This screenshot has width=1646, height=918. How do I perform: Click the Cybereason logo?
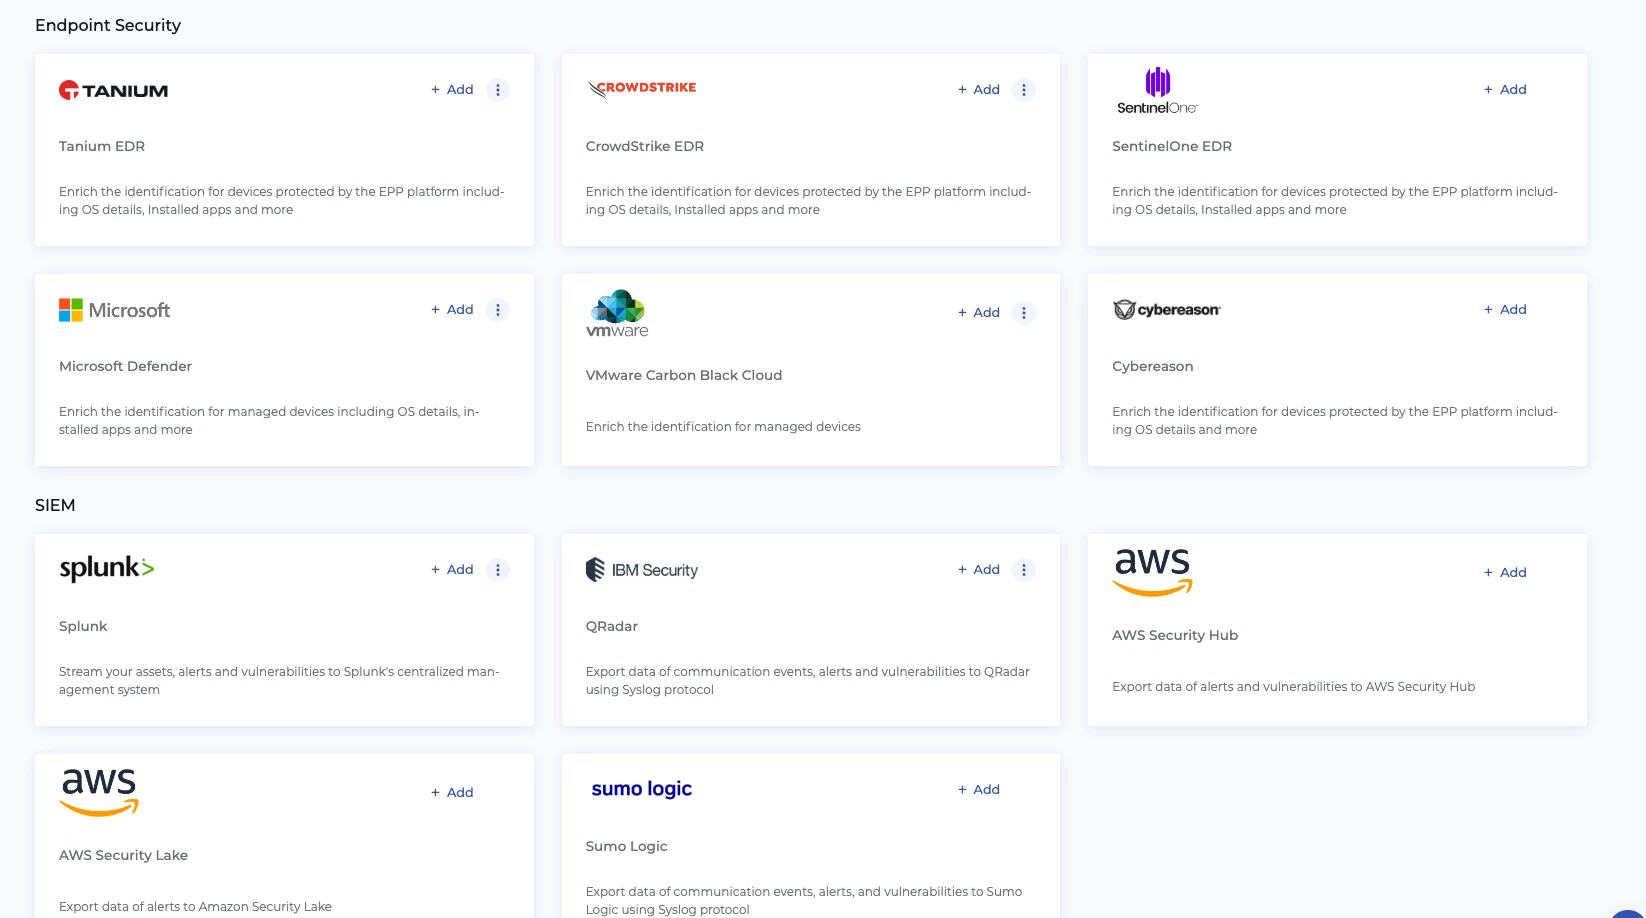(1167, 310)
